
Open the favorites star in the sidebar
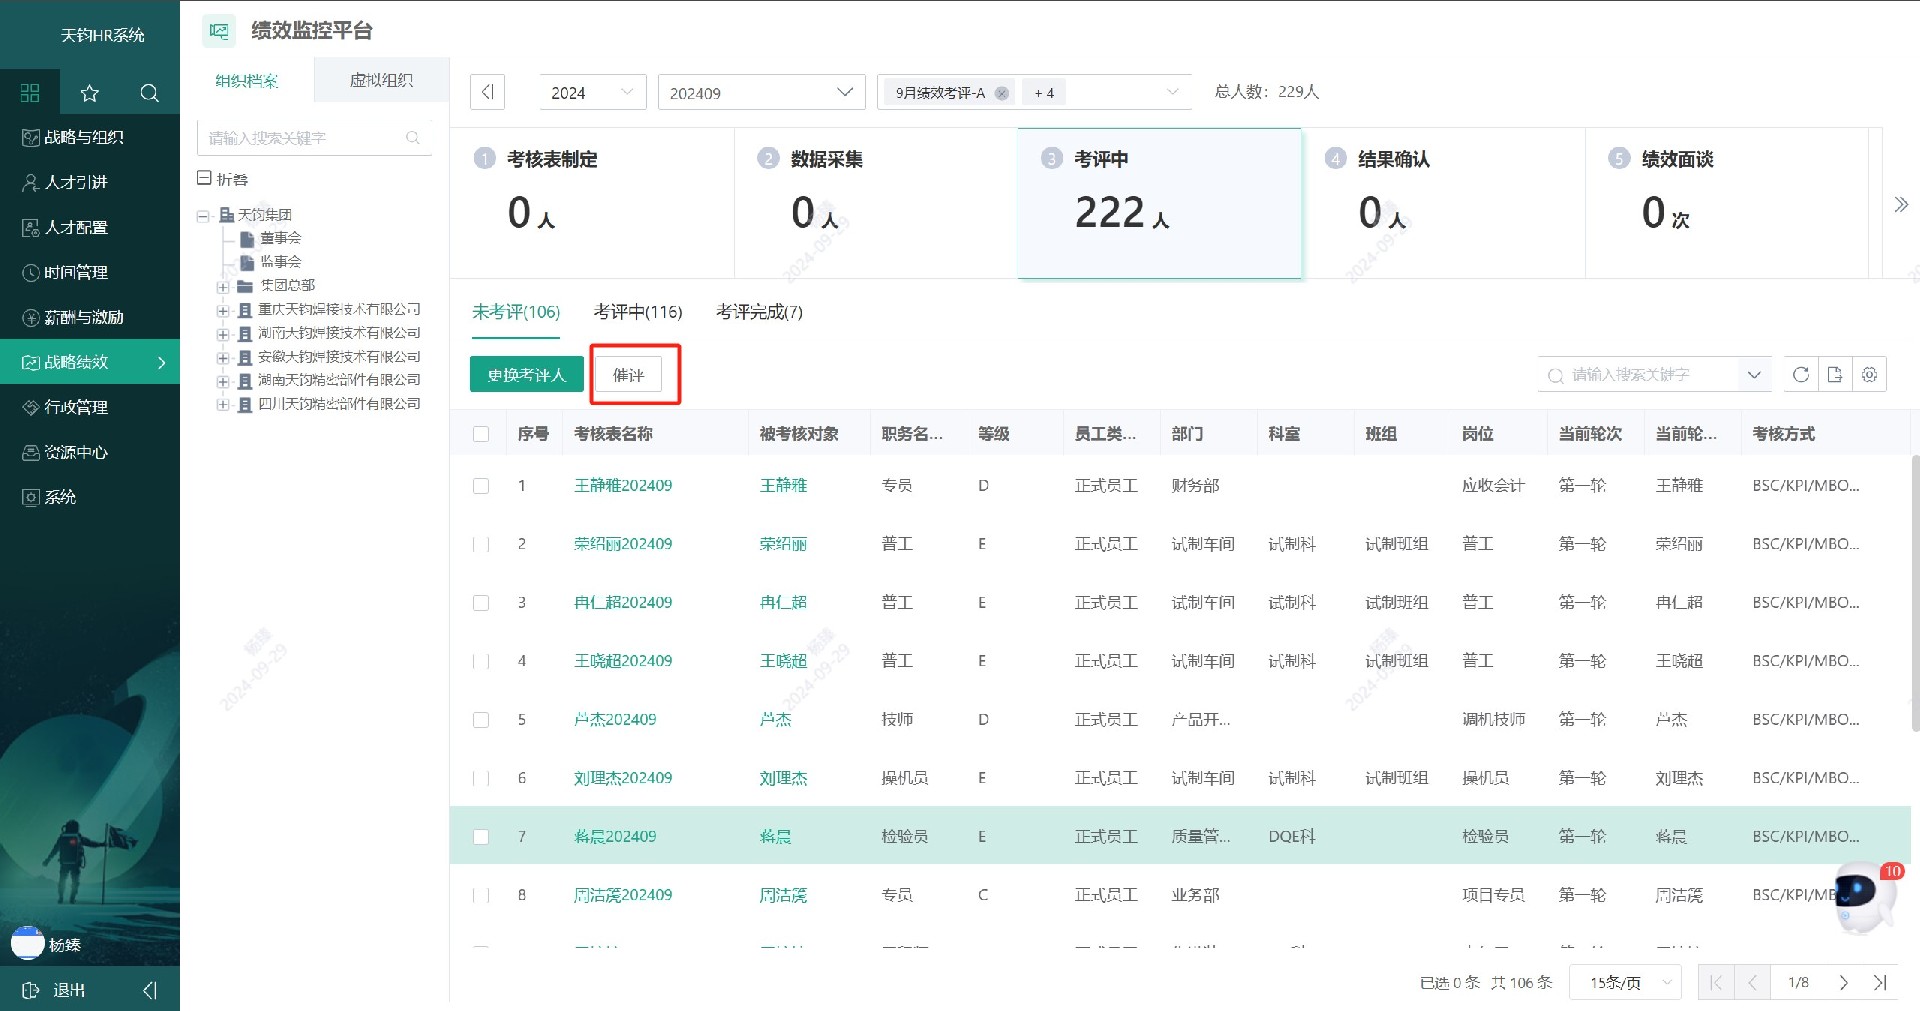pyautogui.click(x=90, y=93)
